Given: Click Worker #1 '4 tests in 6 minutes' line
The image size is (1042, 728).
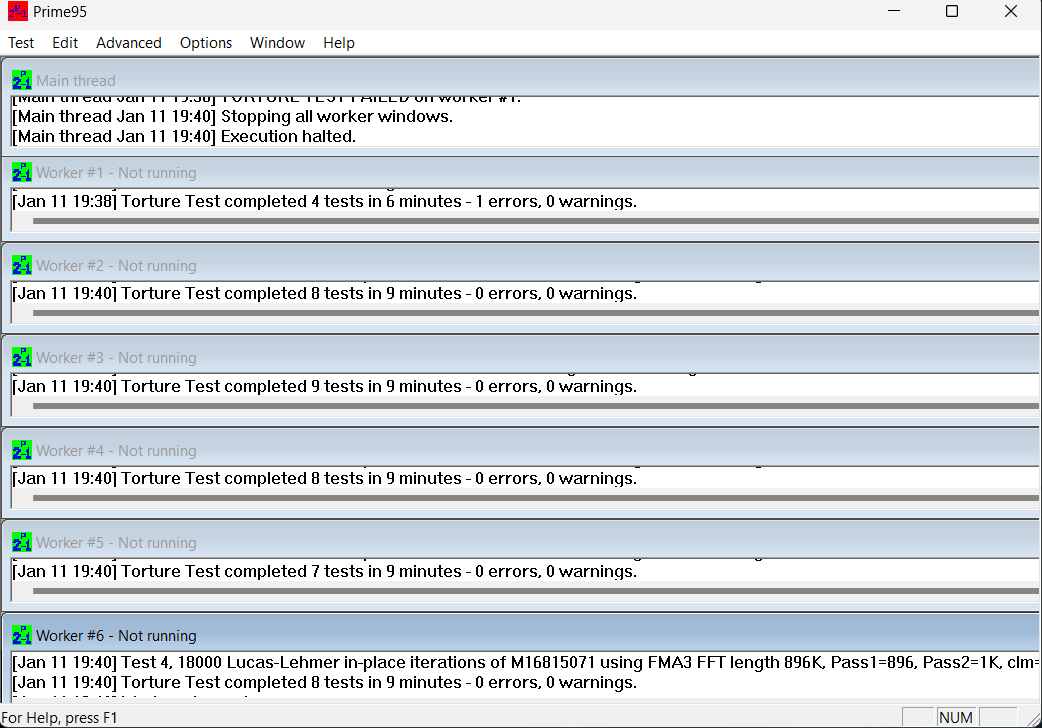Looking at the screenshot, I should (x=324, y=201).
